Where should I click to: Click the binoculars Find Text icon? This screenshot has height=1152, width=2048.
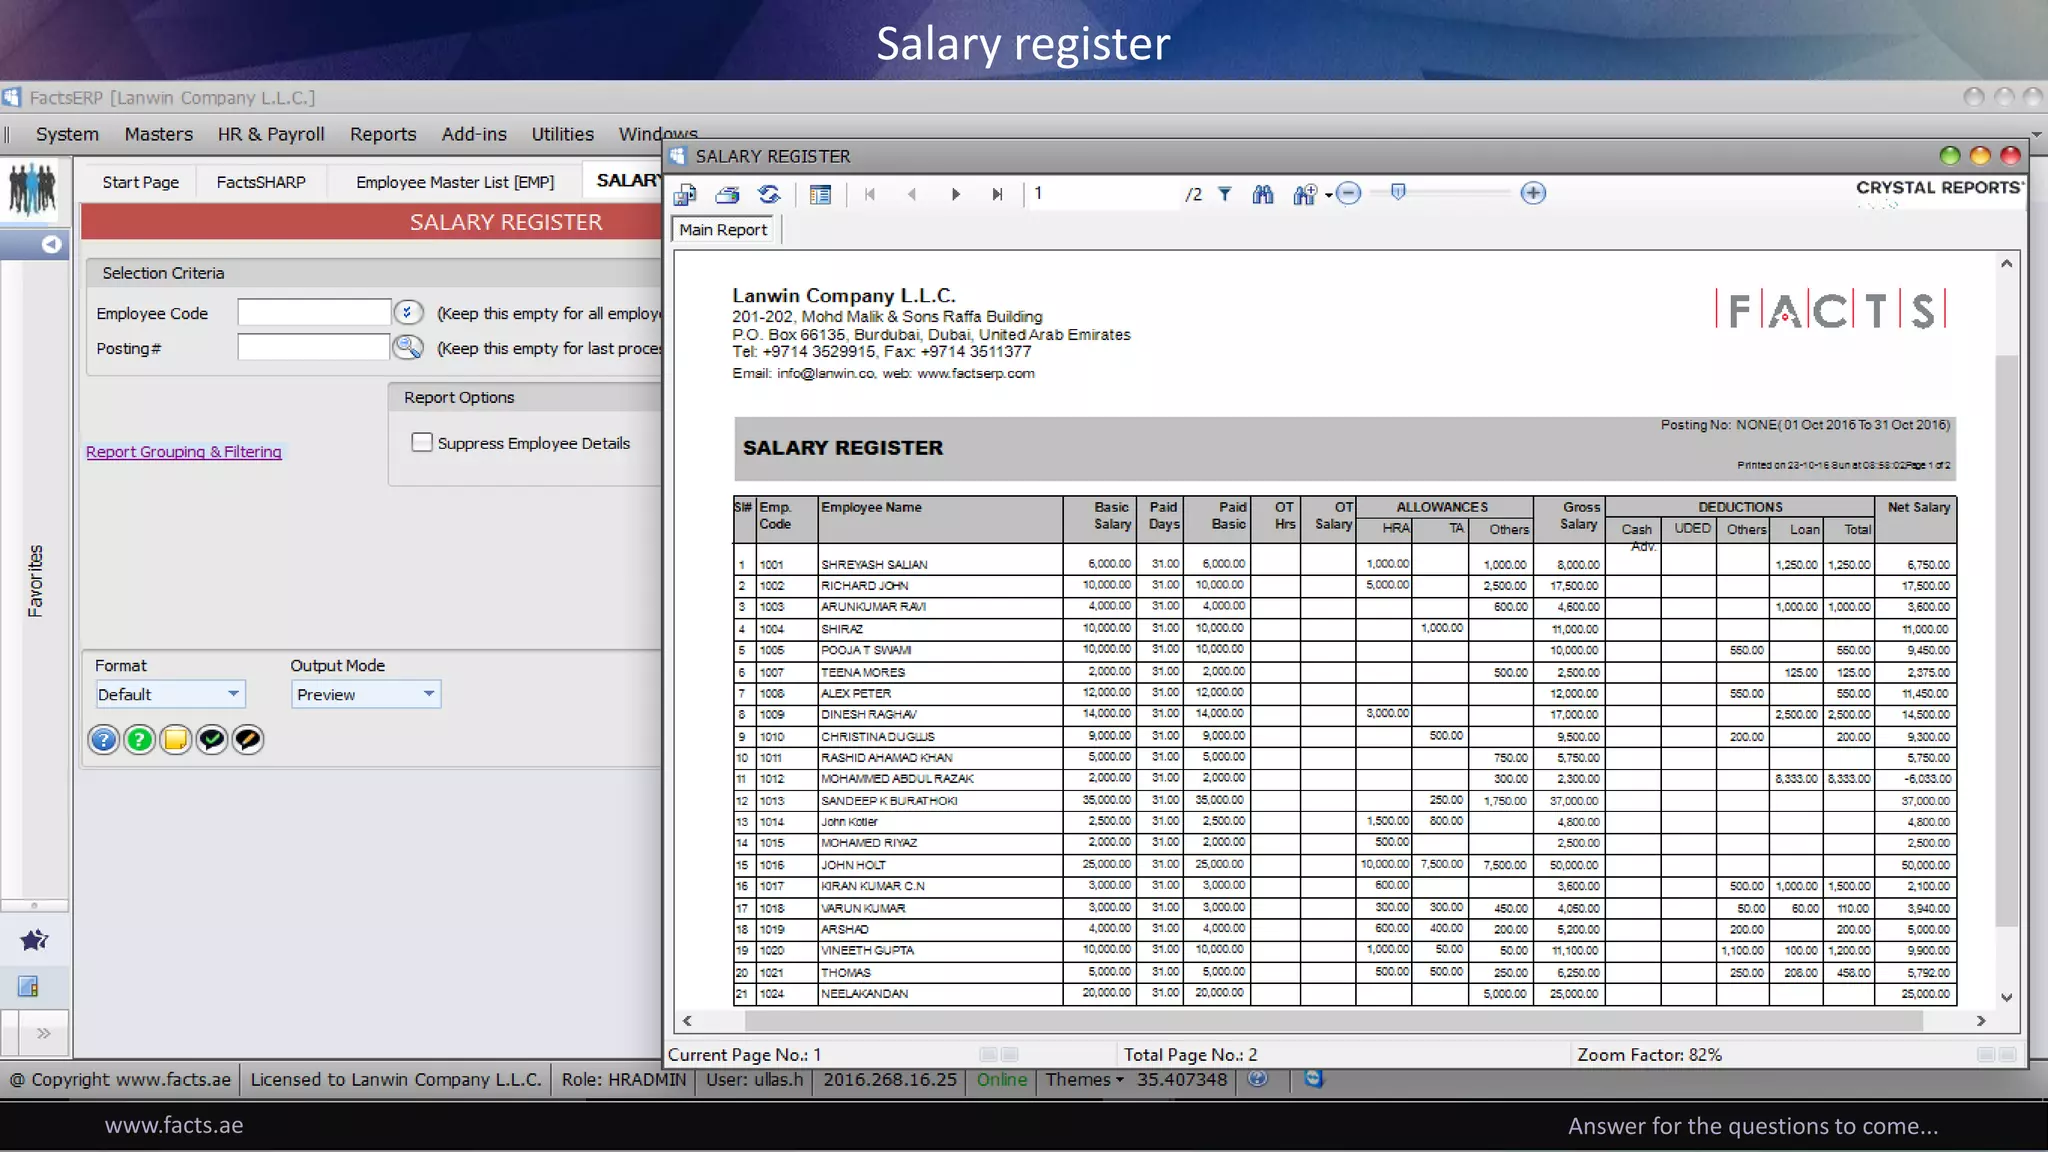(x=1263, y=194)
